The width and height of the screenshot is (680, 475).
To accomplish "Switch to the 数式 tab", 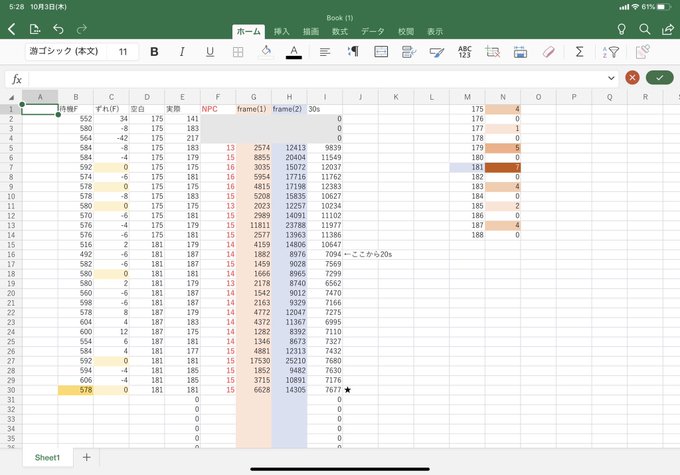I will coord(340,31).
